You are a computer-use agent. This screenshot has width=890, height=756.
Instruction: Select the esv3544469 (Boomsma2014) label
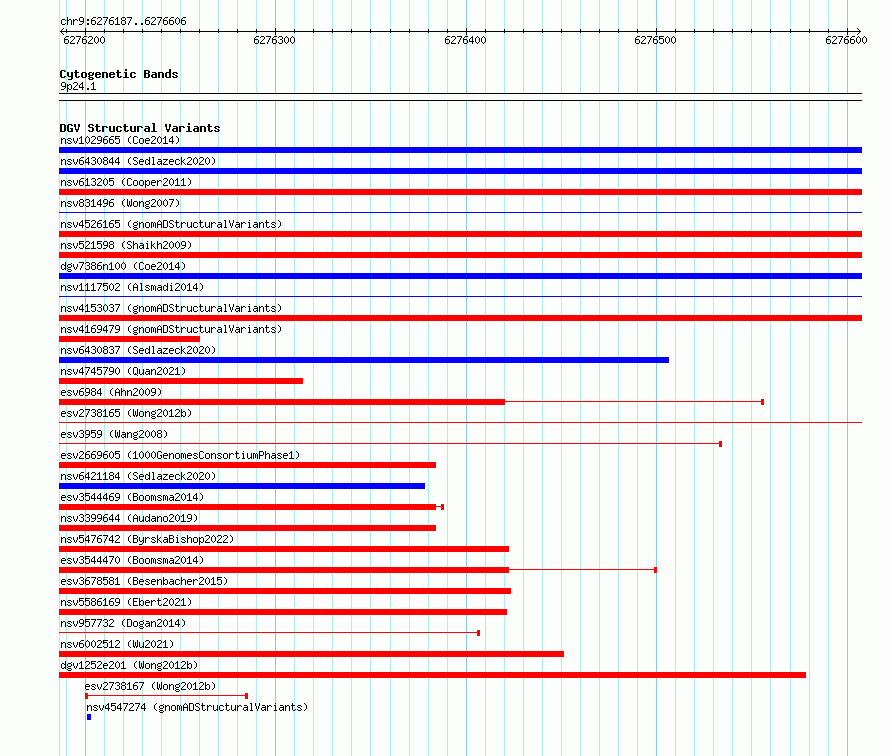tap(132, 497)
